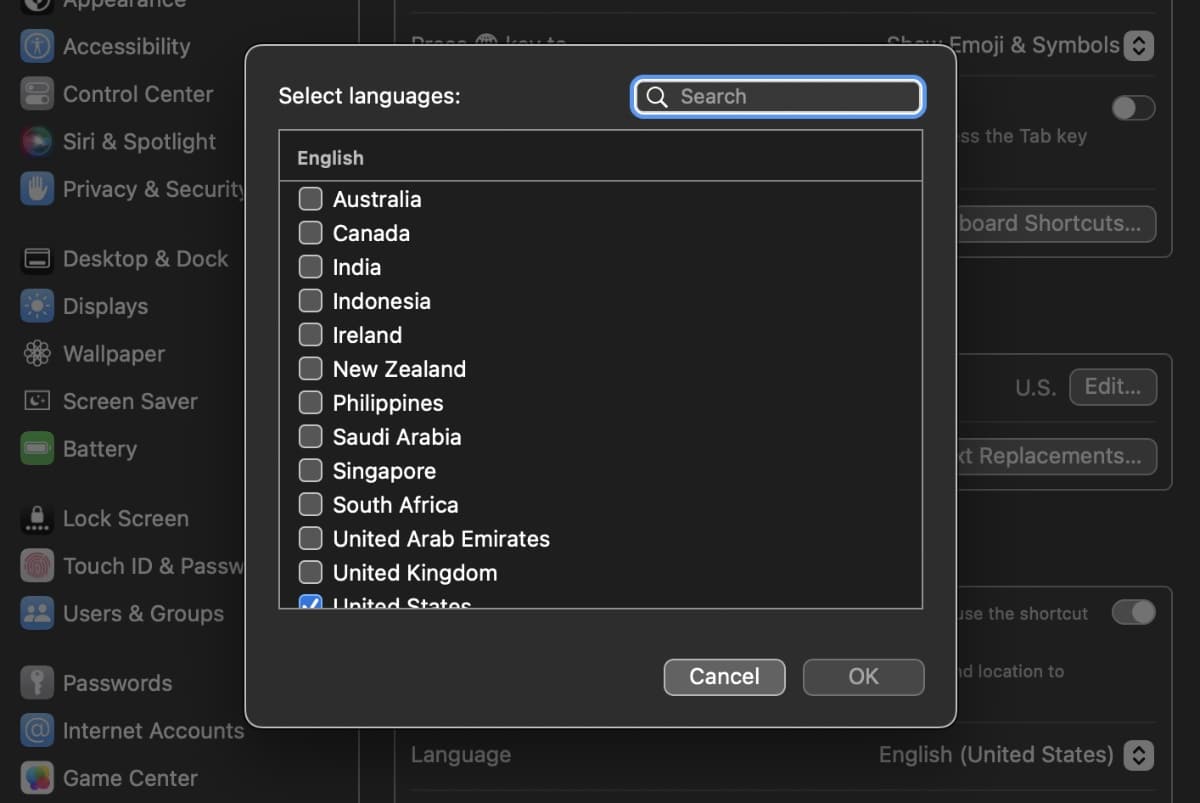
Task: Open Screen Saver in the sidebar
Action: 129,402
